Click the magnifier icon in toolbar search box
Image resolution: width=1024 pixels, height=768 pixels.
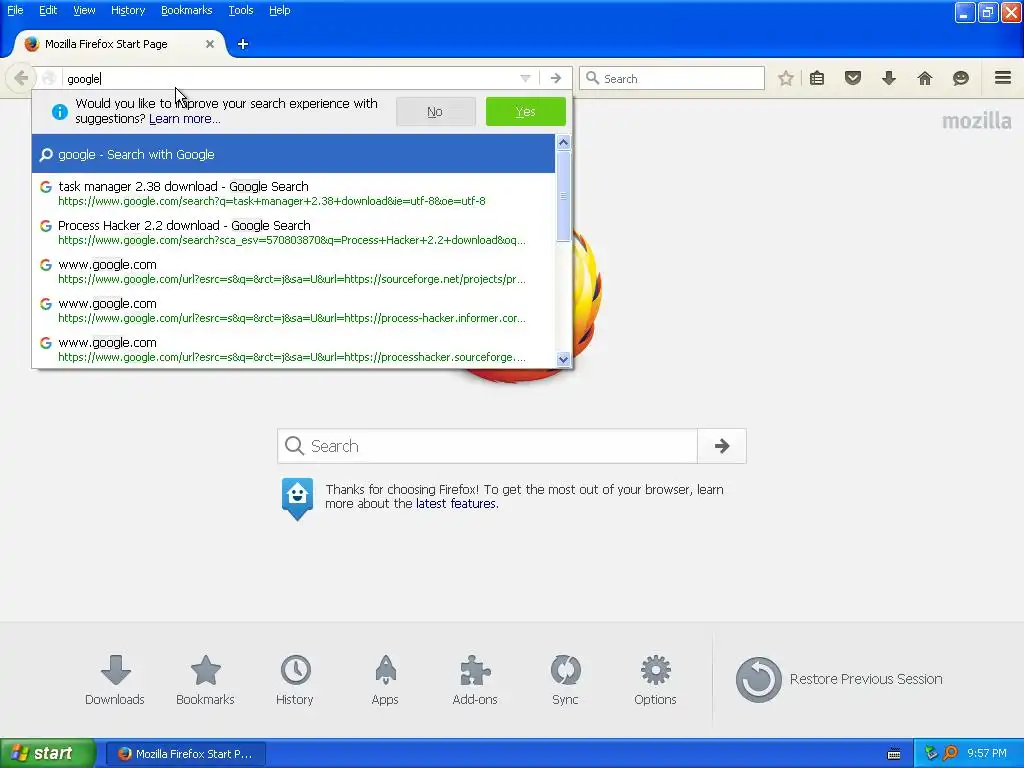click(x=592, y=78)
